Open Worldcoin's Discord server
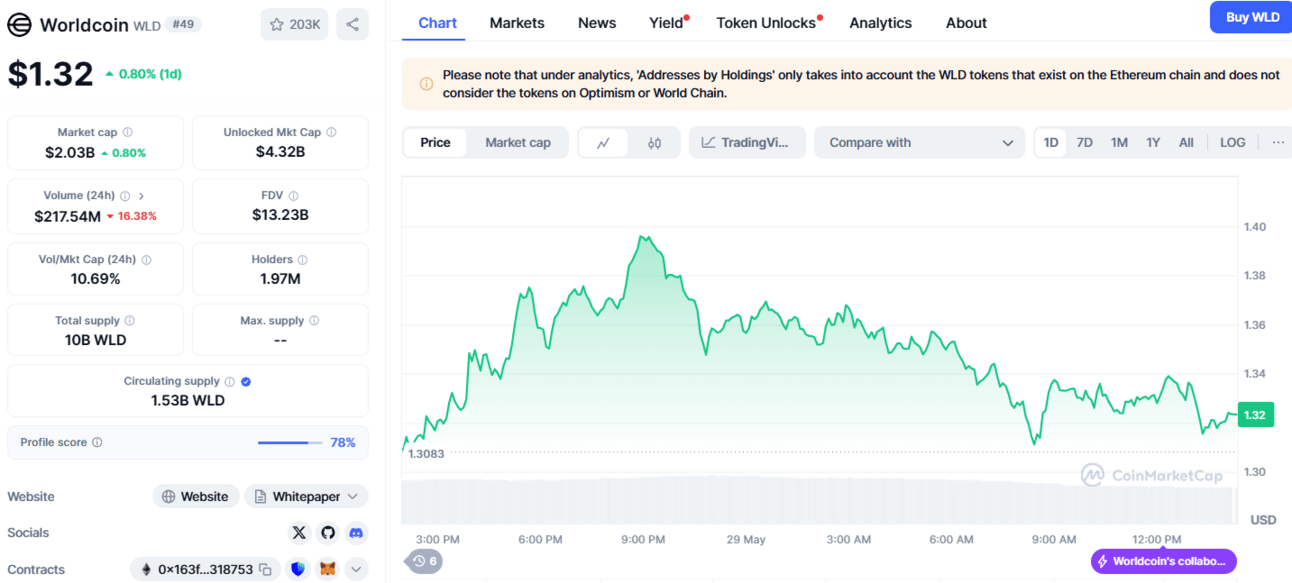The height and width of the screenshot is (583, 1292). (x=357, y=533)
